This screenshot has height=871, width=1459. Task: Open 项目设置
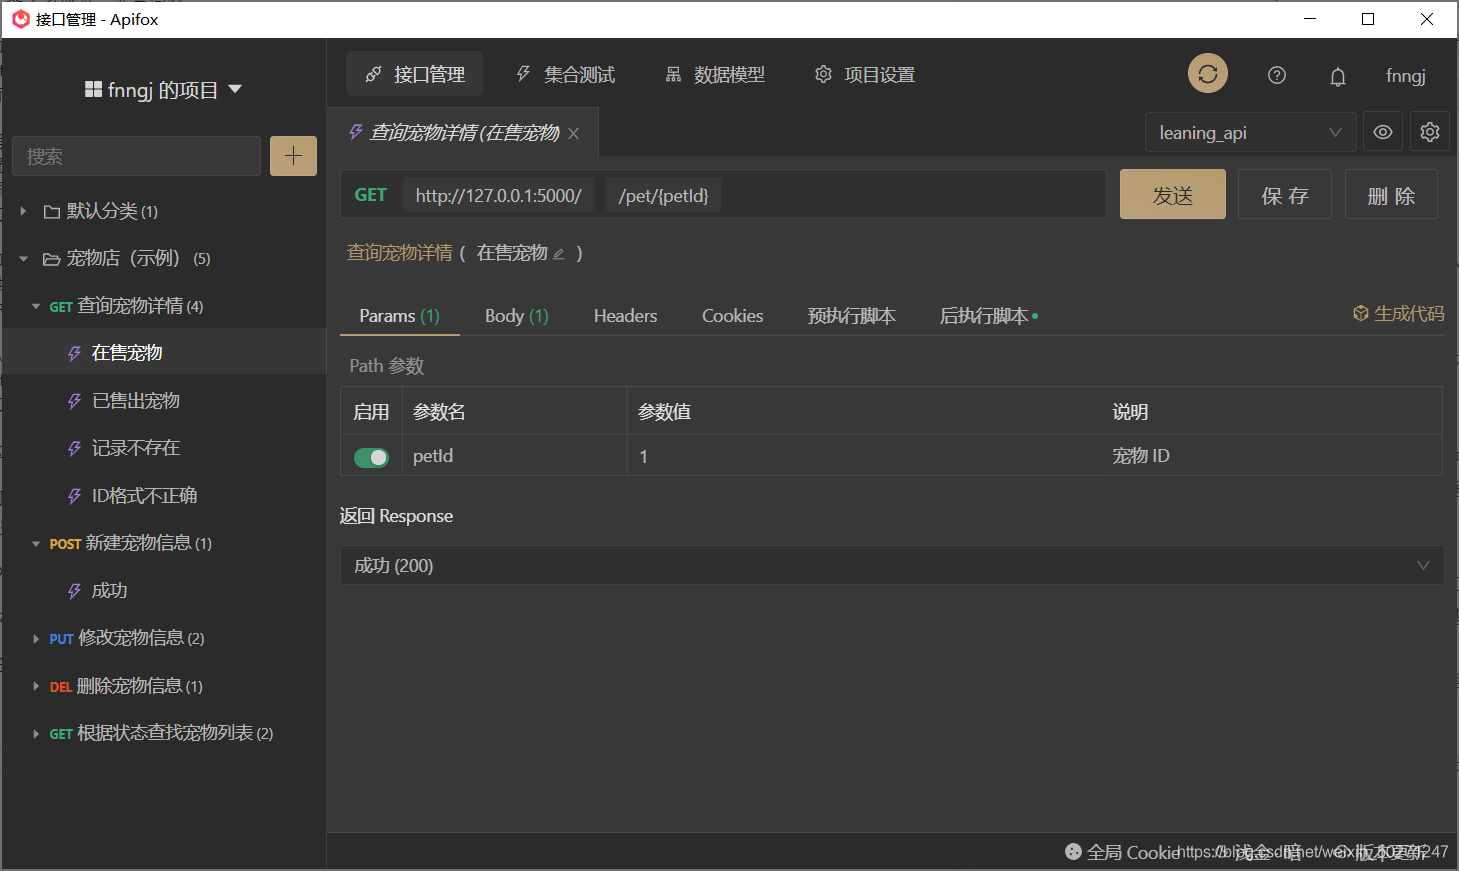(865, 74)
